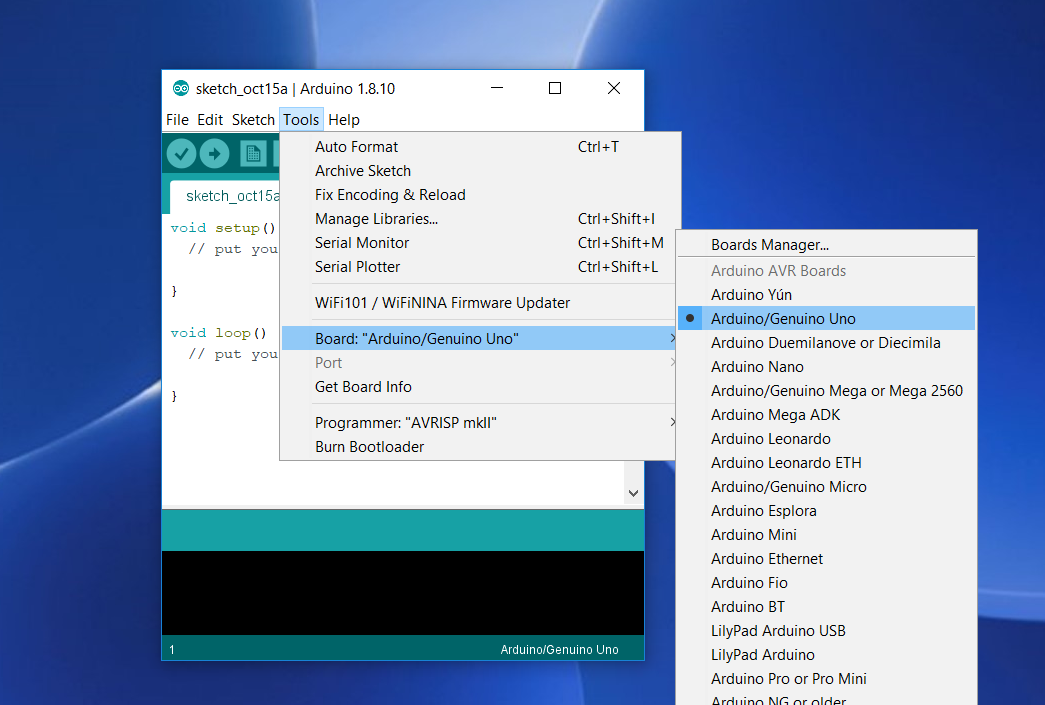The height and width of the screenshot is (705, 1045).
Task: Click status bar text 'Arduino/Genuino Uno'
Action: click(x=559, y=650)
